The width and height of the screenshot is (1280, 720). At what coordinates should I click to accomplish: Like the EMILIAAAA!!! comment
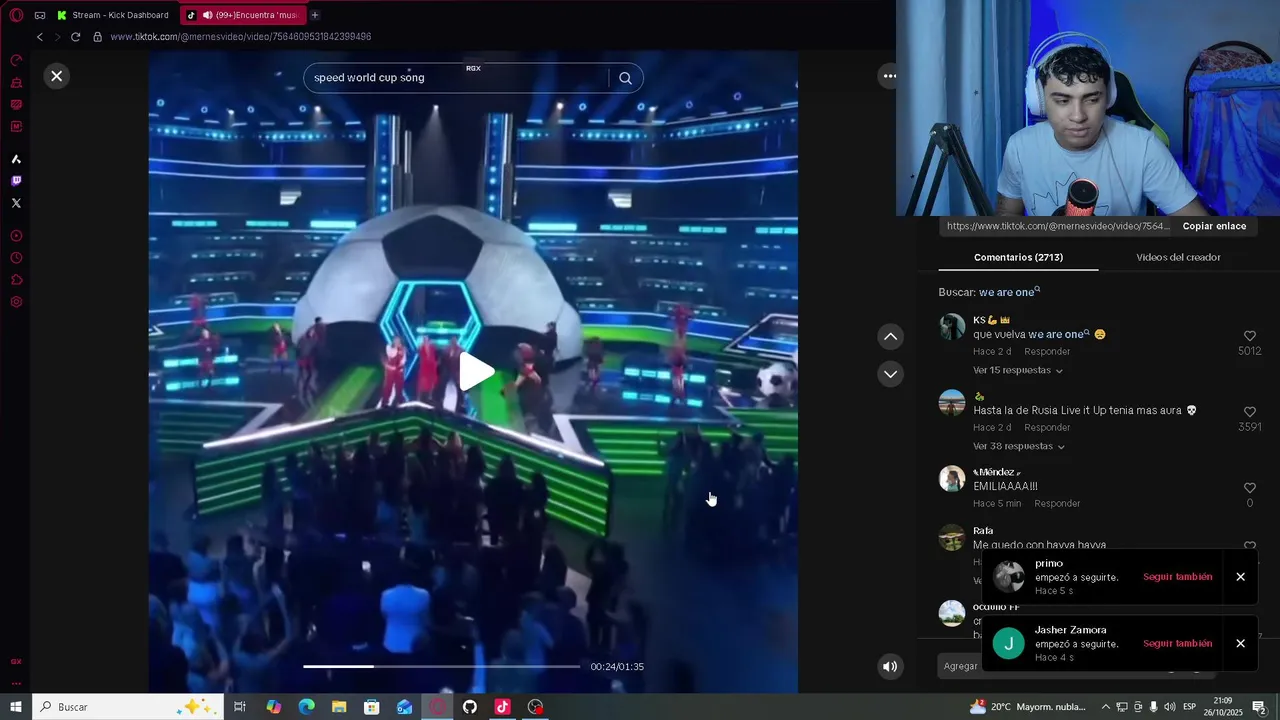tap(1249, 488)
